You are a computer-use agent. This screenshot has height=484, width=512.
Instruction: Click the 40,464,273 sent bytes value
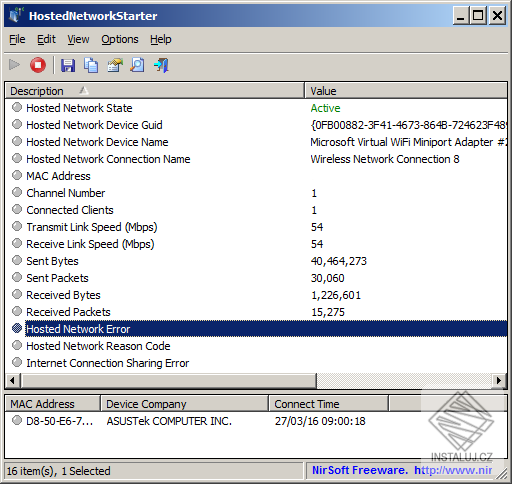[339, 261]
